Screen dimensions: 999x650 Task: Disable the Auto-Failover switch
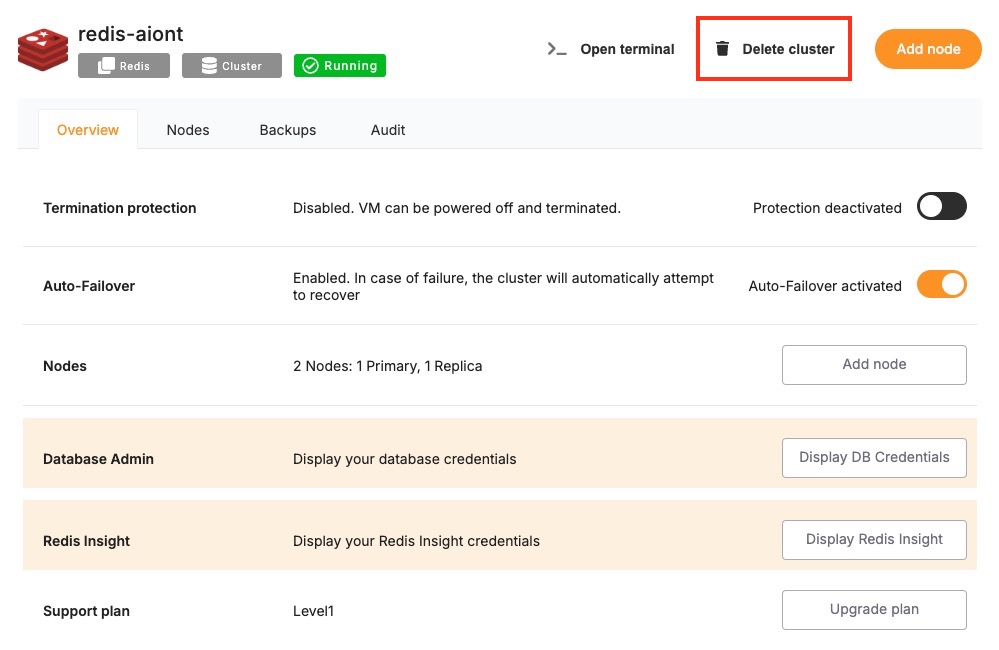[x=941, y=285]
